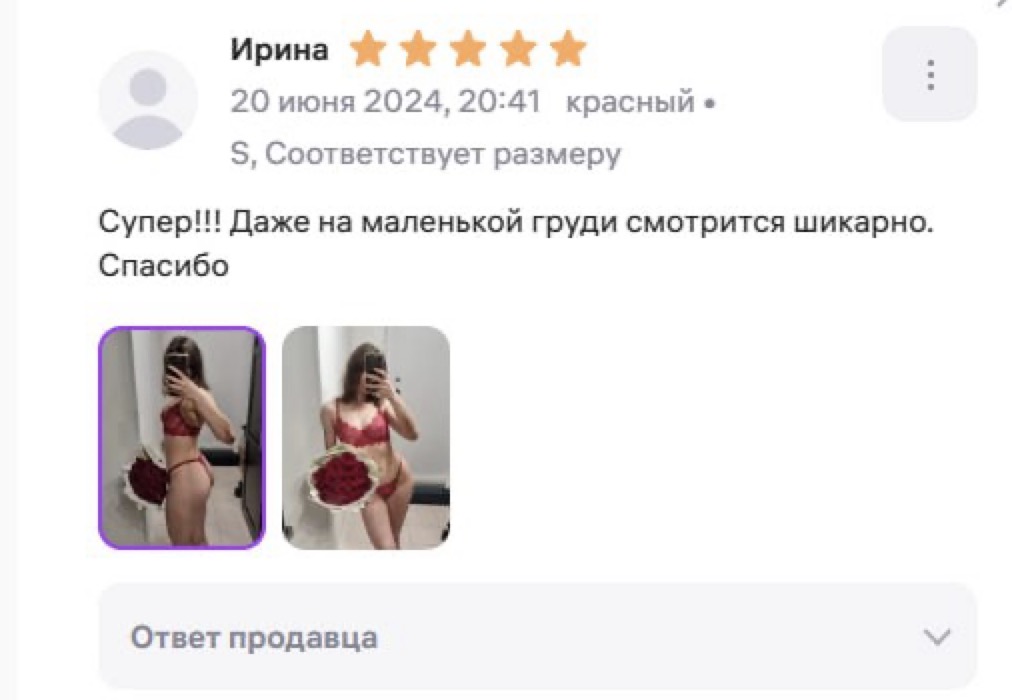Expand the Ответ продавца panel
Viewport: 1012px width, 700px height.
537,637
